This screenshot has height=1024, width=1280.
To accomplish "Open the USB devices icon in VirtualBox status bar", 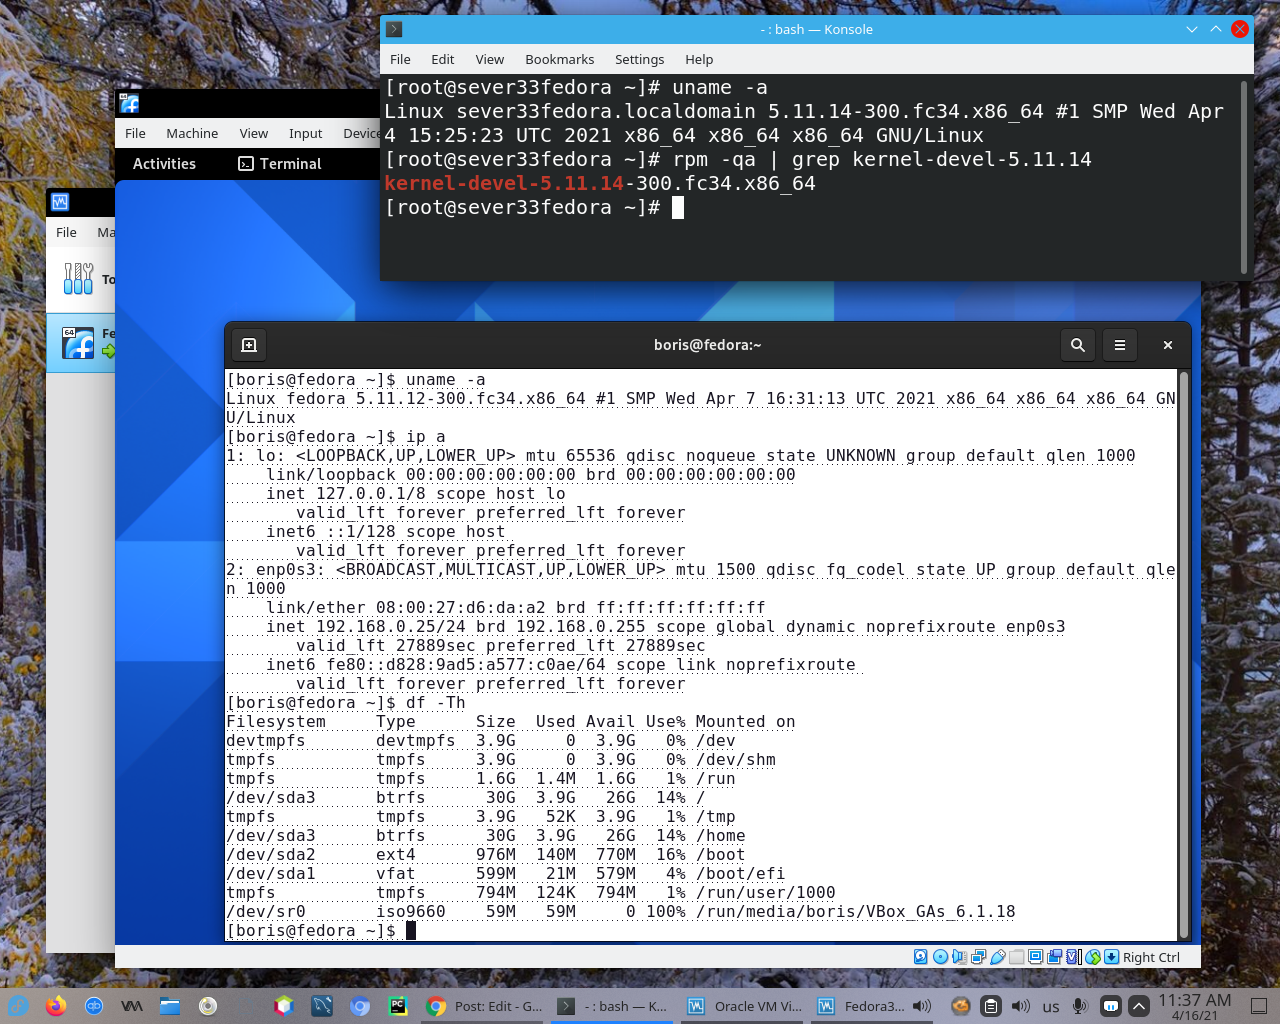I will tap(999, 956).
